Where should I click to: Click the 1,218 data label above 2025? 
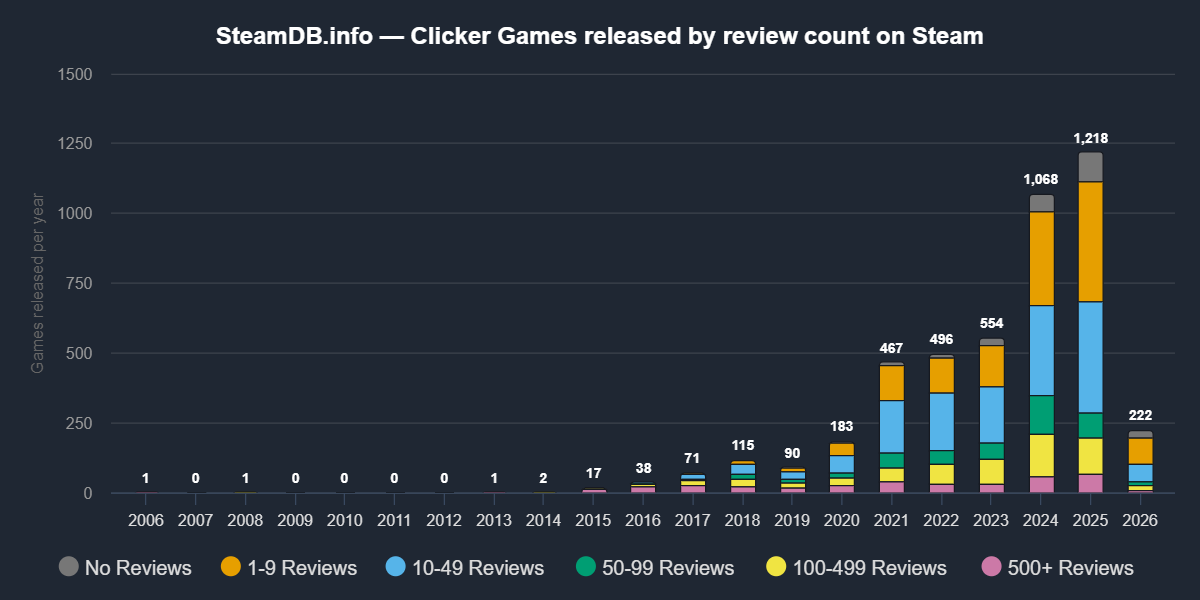pyautogui.click(x=1090, y=139)
